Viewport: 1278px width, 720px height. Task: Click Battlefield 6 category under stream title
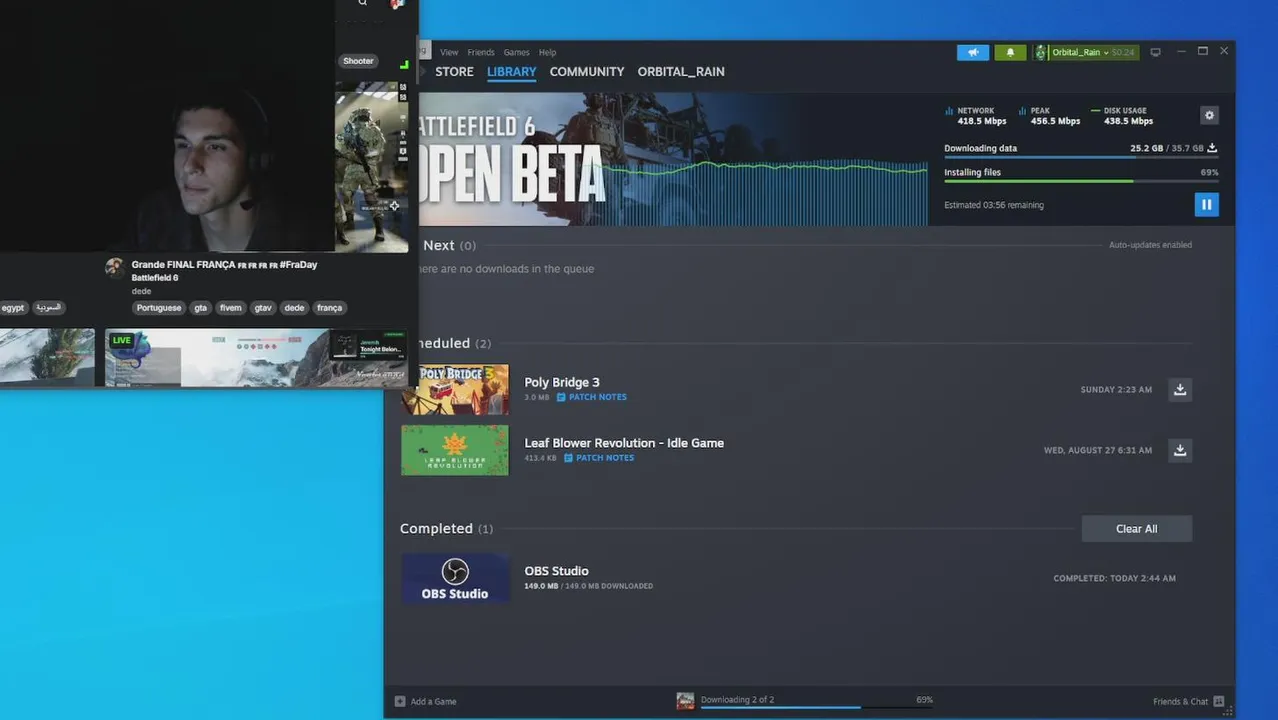[x=155, y=278]
